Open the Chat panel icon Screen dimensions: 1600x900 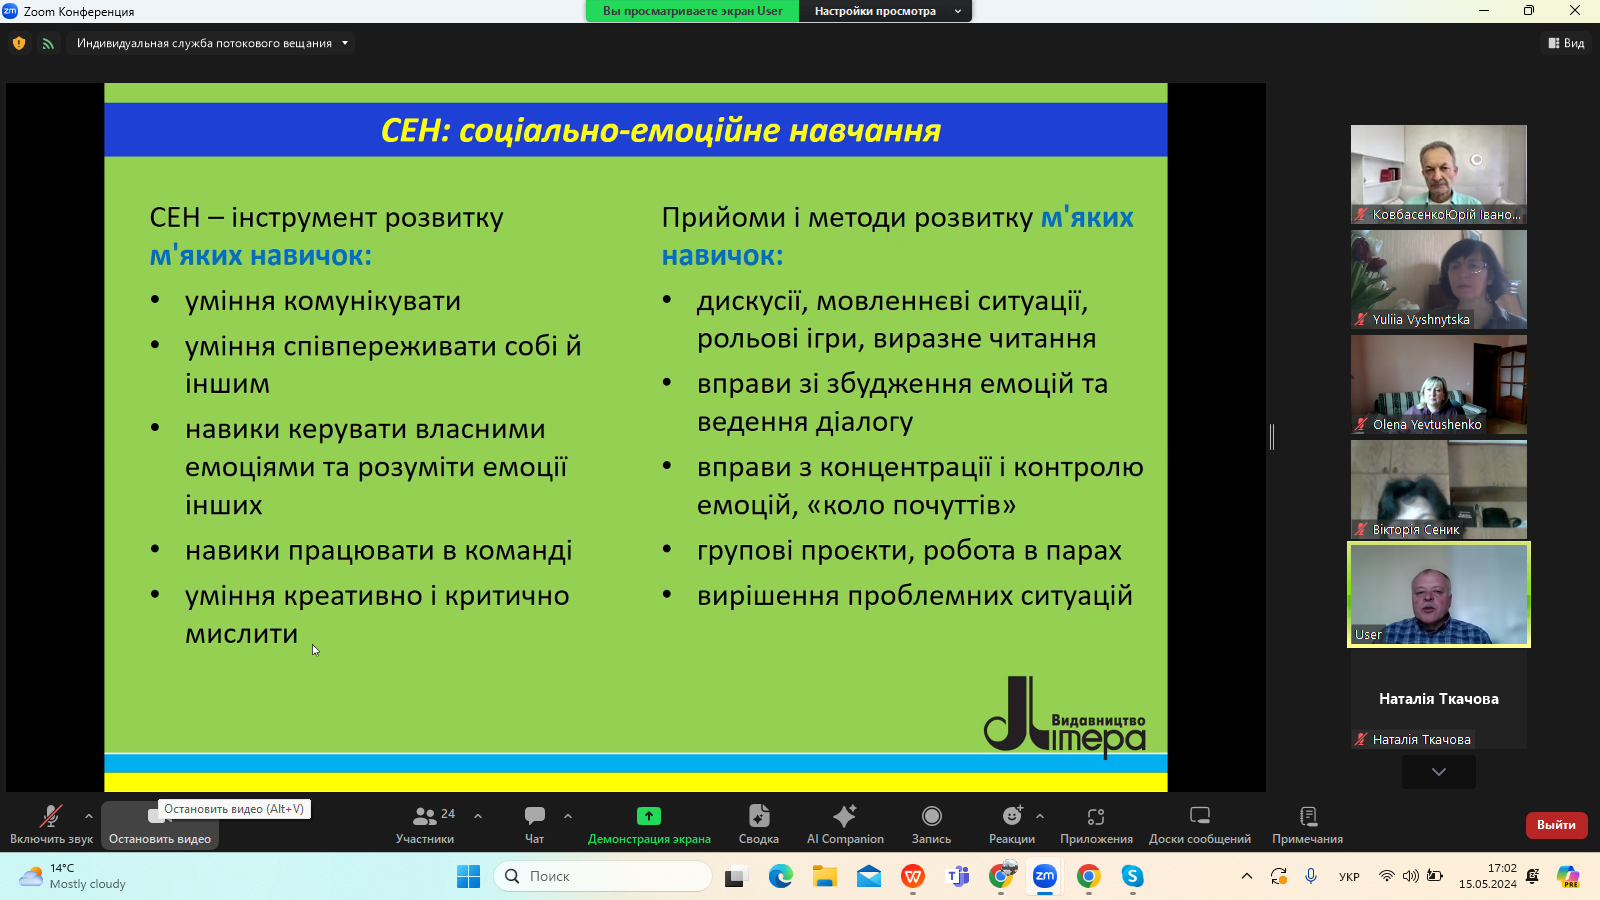535,817
